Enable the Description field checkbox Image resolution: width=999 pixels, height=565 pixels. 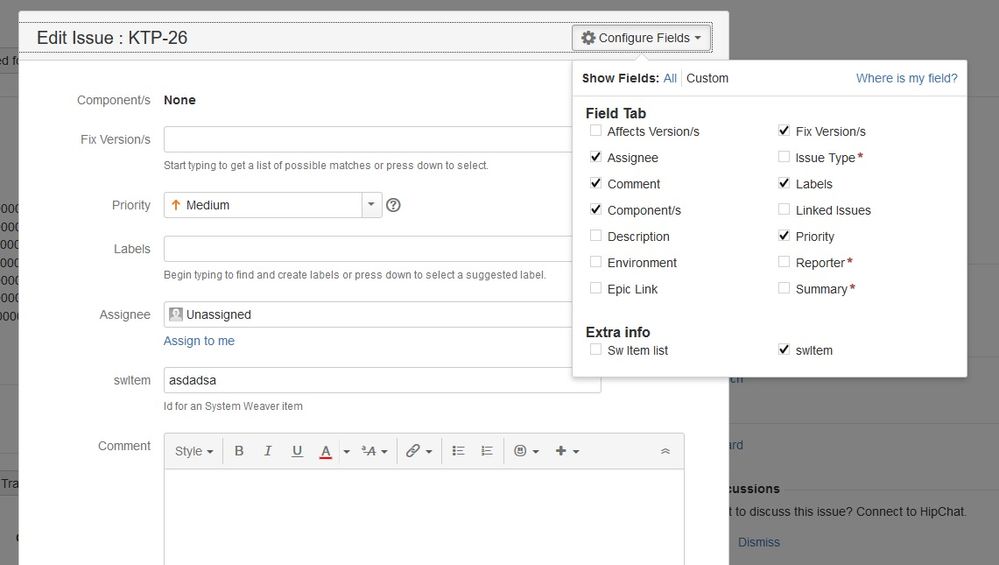[596, 236]
